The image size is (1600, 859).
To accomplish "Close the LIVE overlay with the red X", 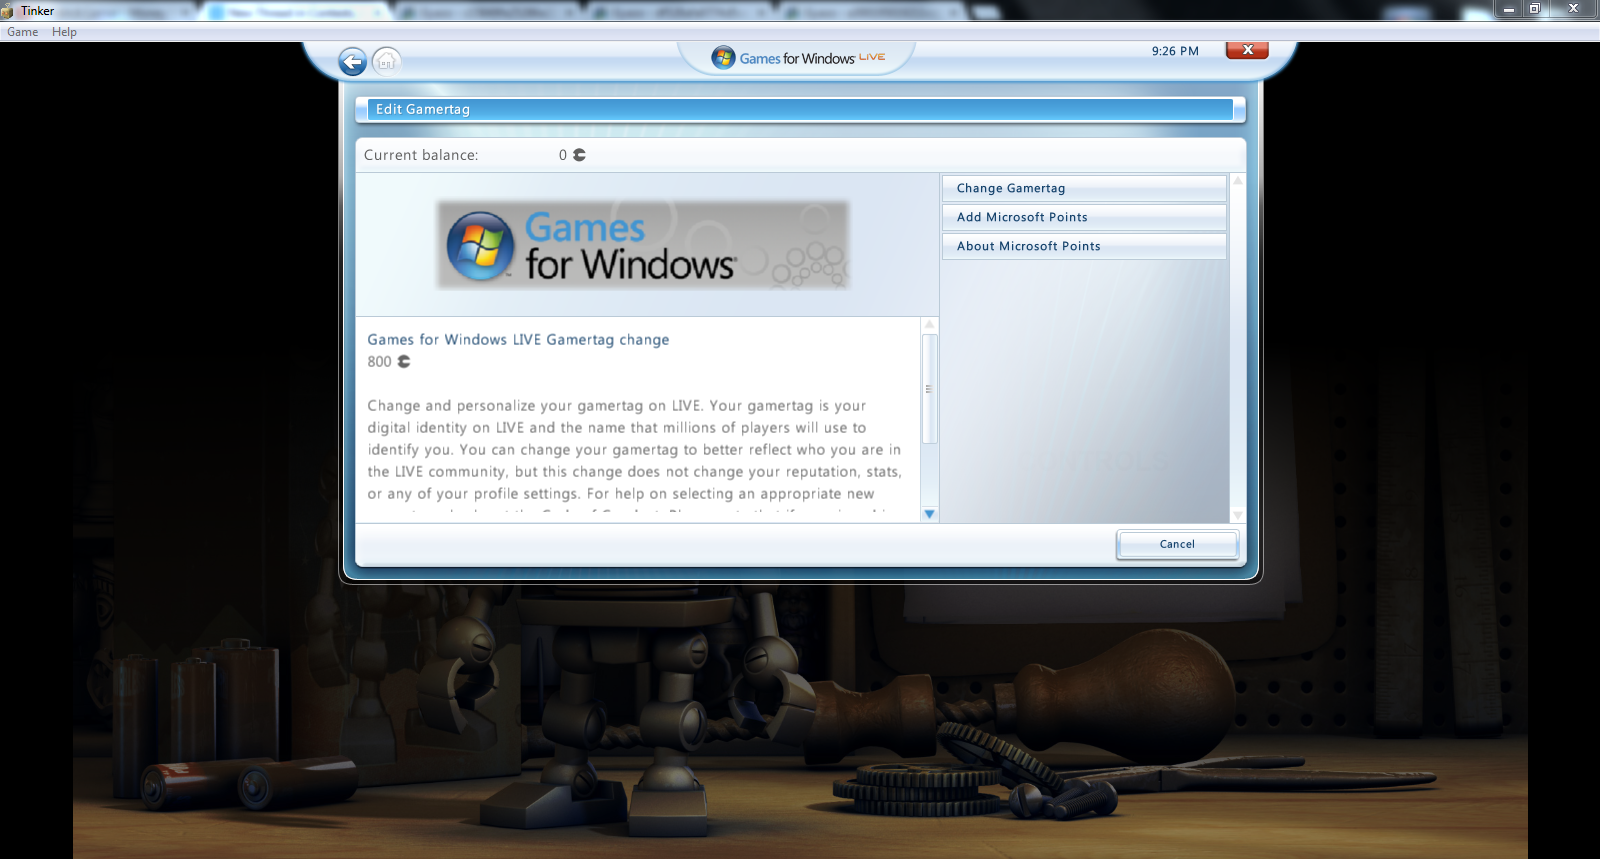I will (1247, 50).
